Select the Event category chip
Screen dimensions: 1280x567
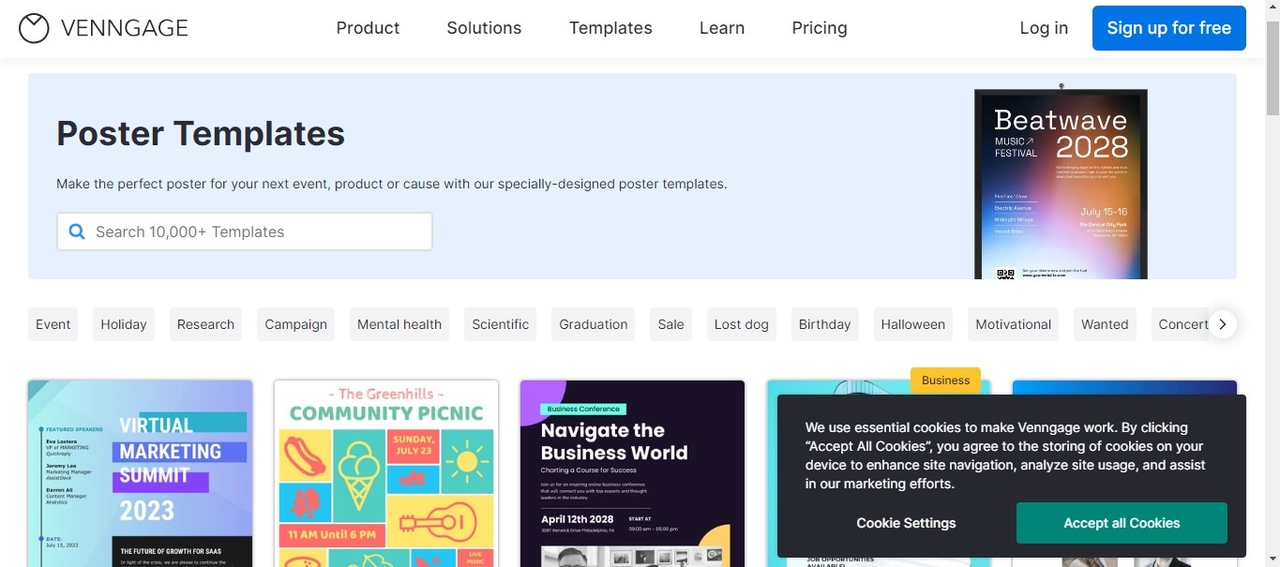[x=53, y=324]
